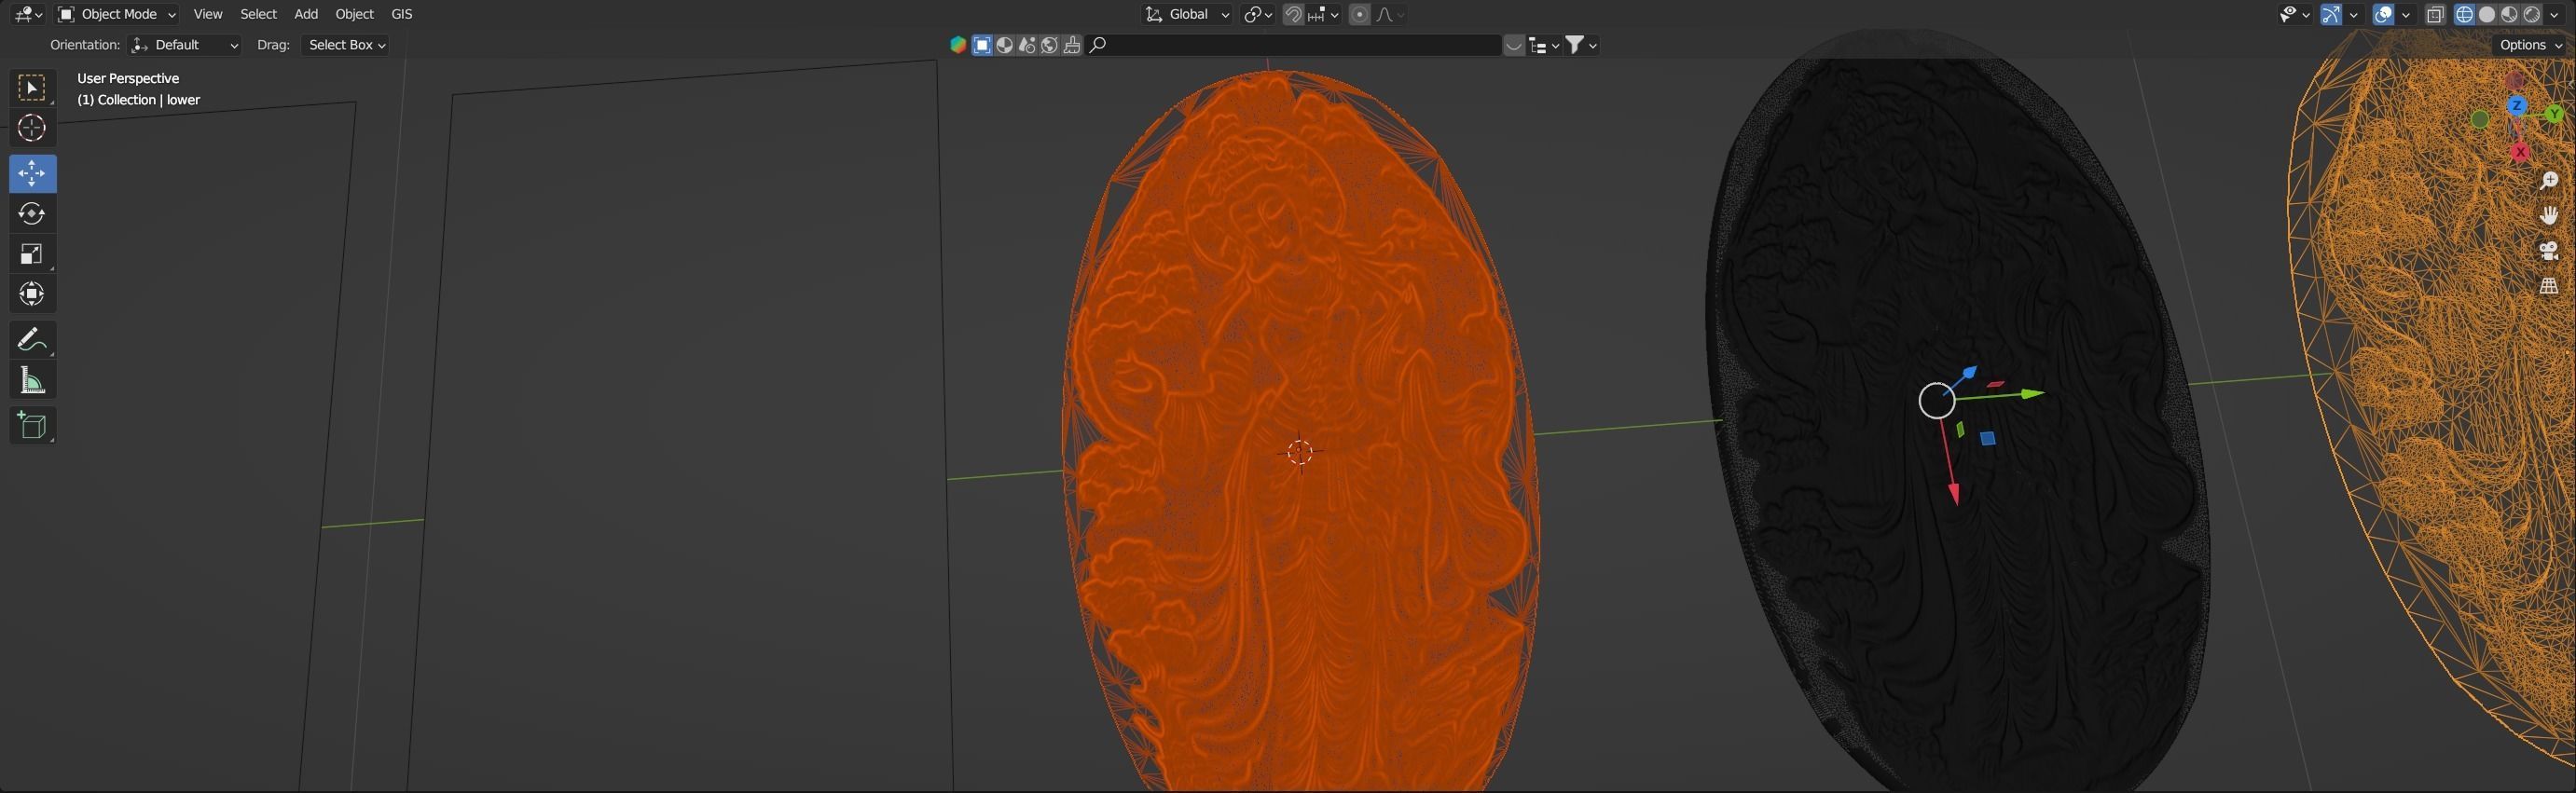Open the selectability and visibility dropdown
This screenshot has height=793, width=2576.
click(x=2294, y=14)
